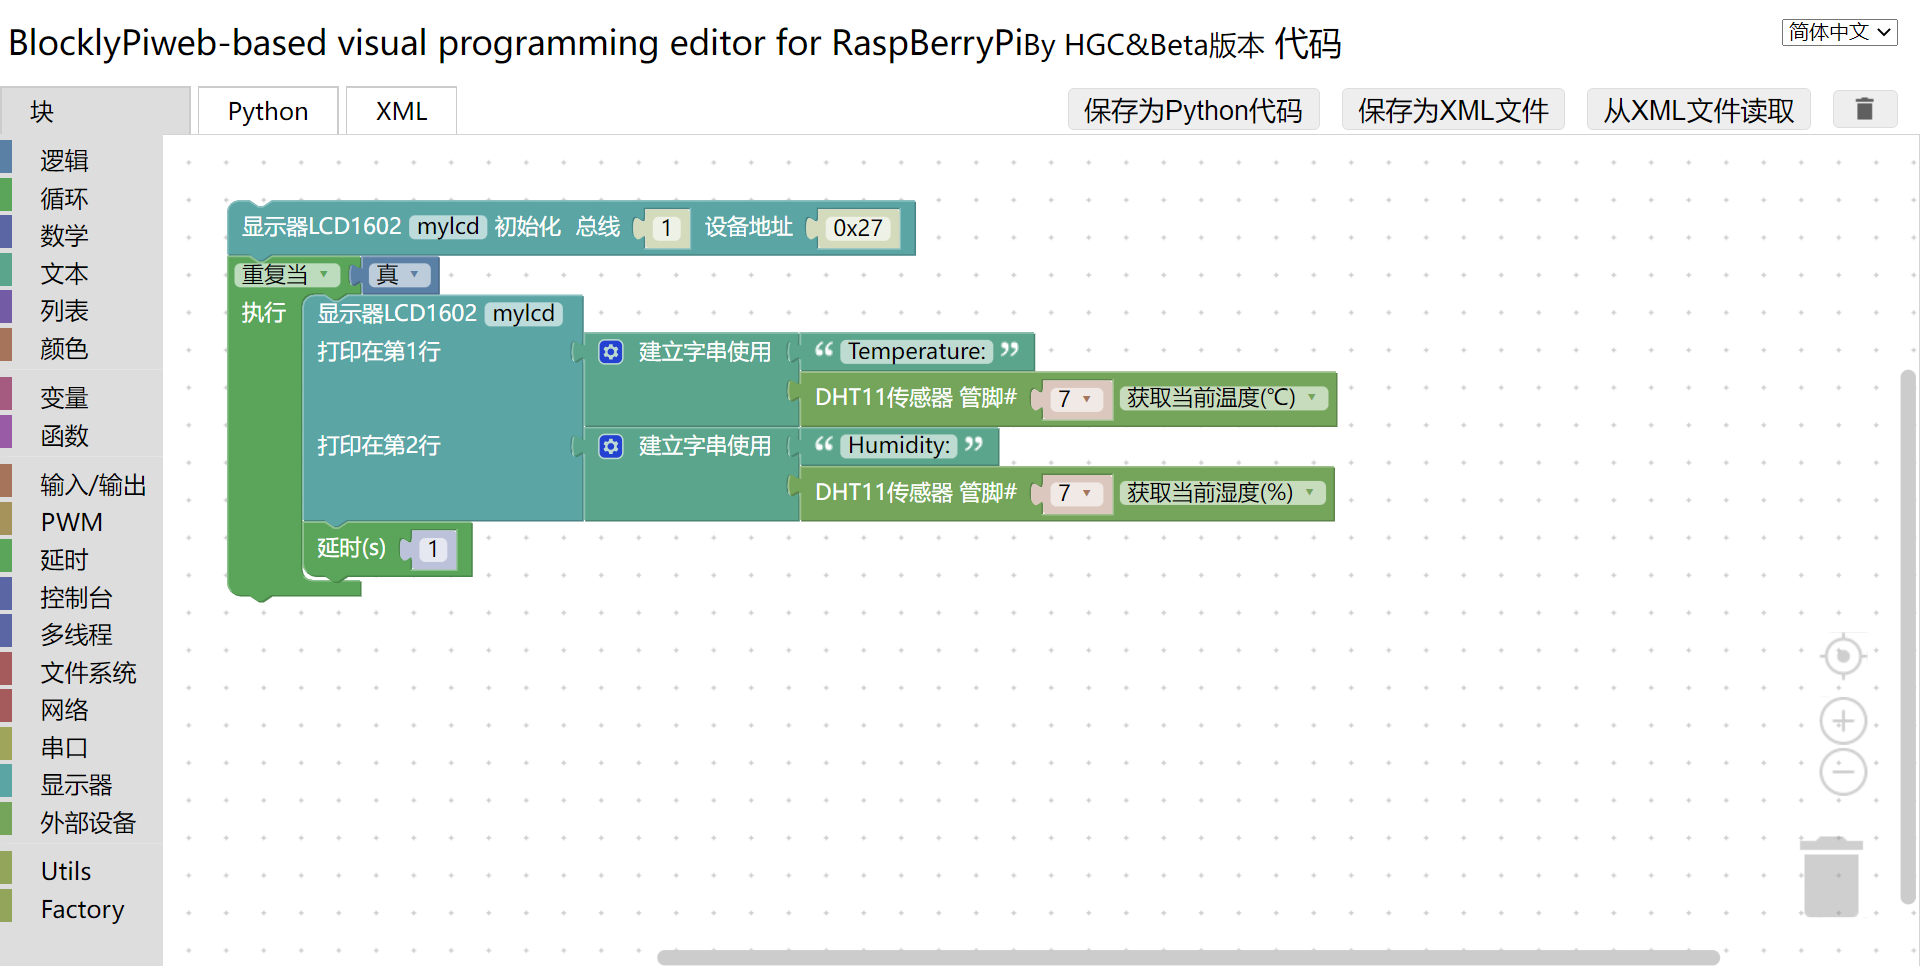Open the 列表 category
The width and height of the screenshot is (1920, 966).
[81, 311]
